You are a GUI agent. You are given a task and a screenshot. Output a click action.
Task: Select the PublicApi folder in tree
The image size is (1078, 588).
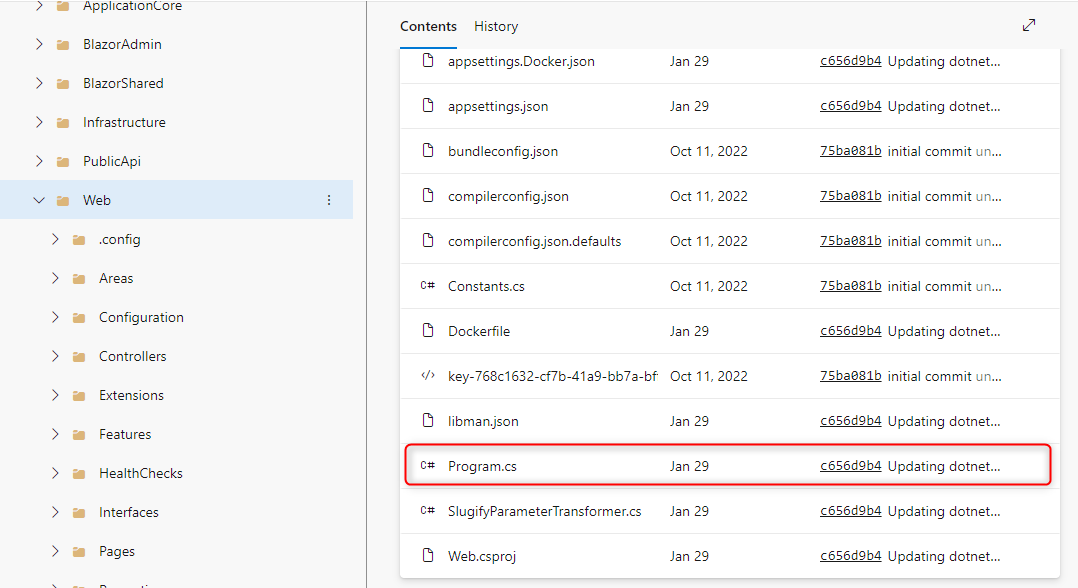click(x=112, y=161)
